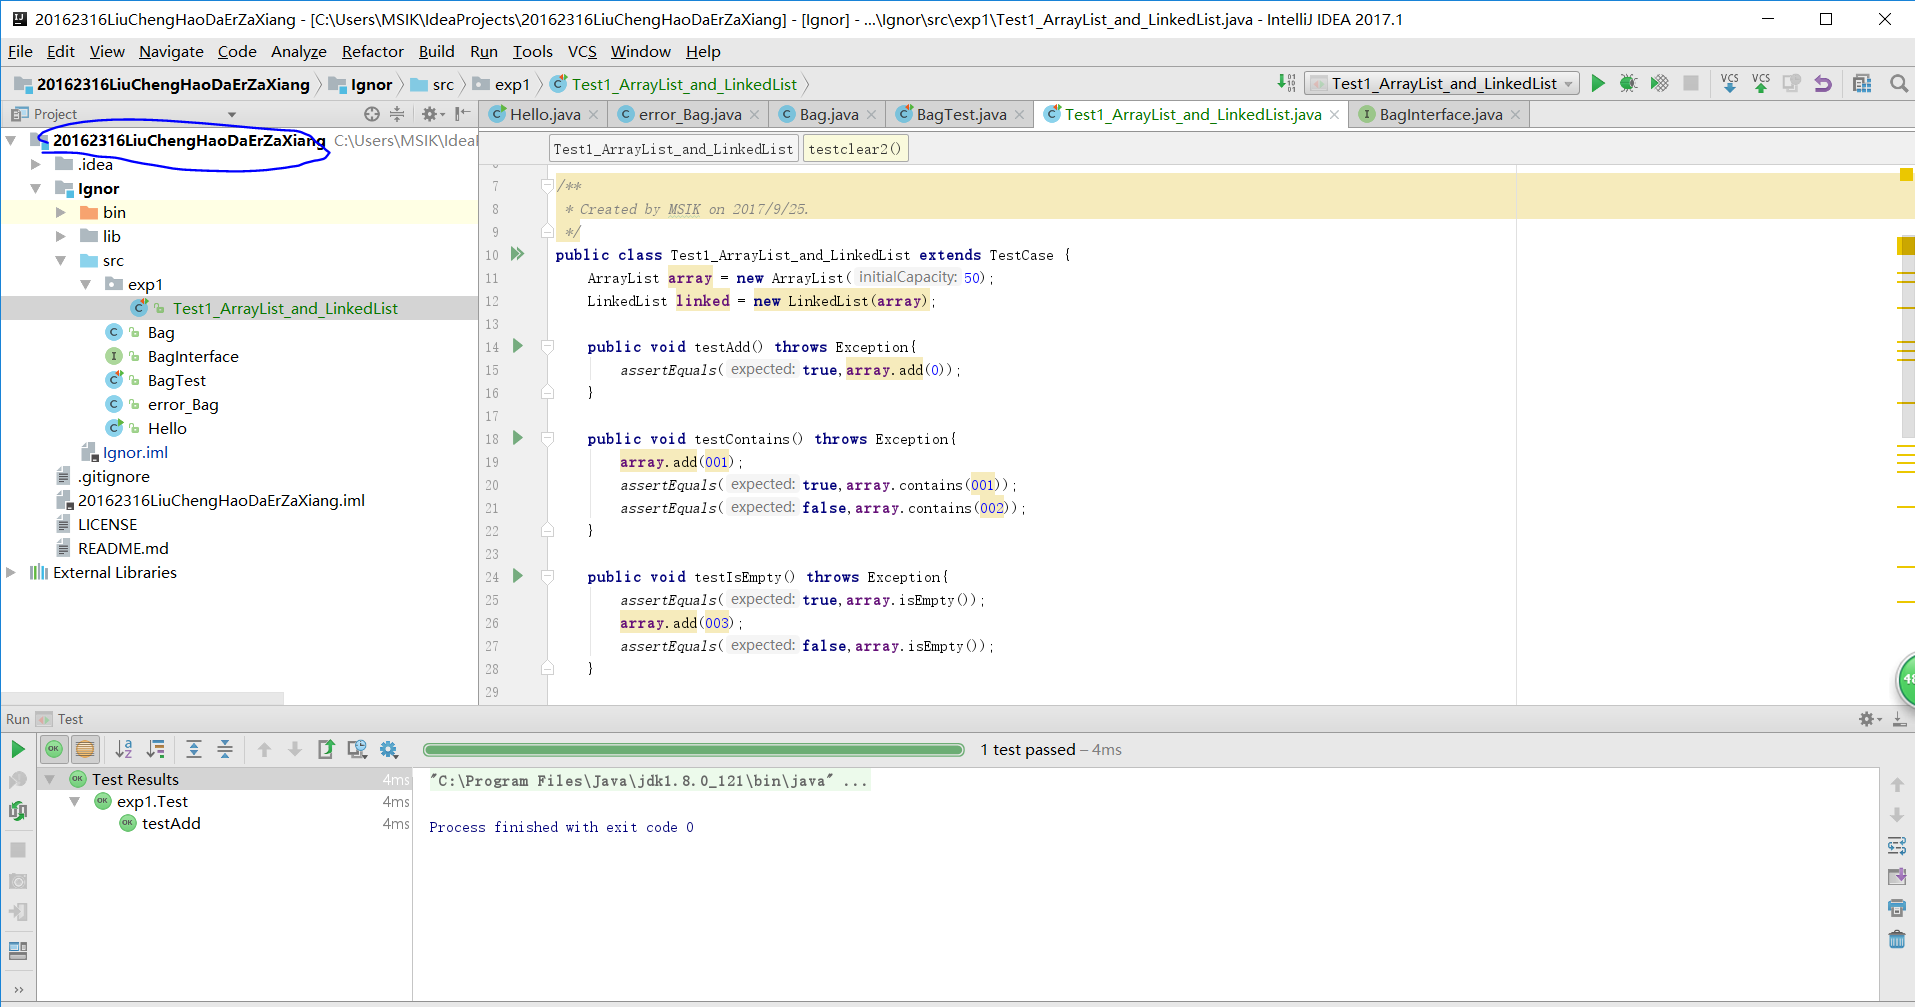Click Scroll from Source icon in Project panel

[x=372, y=114]
